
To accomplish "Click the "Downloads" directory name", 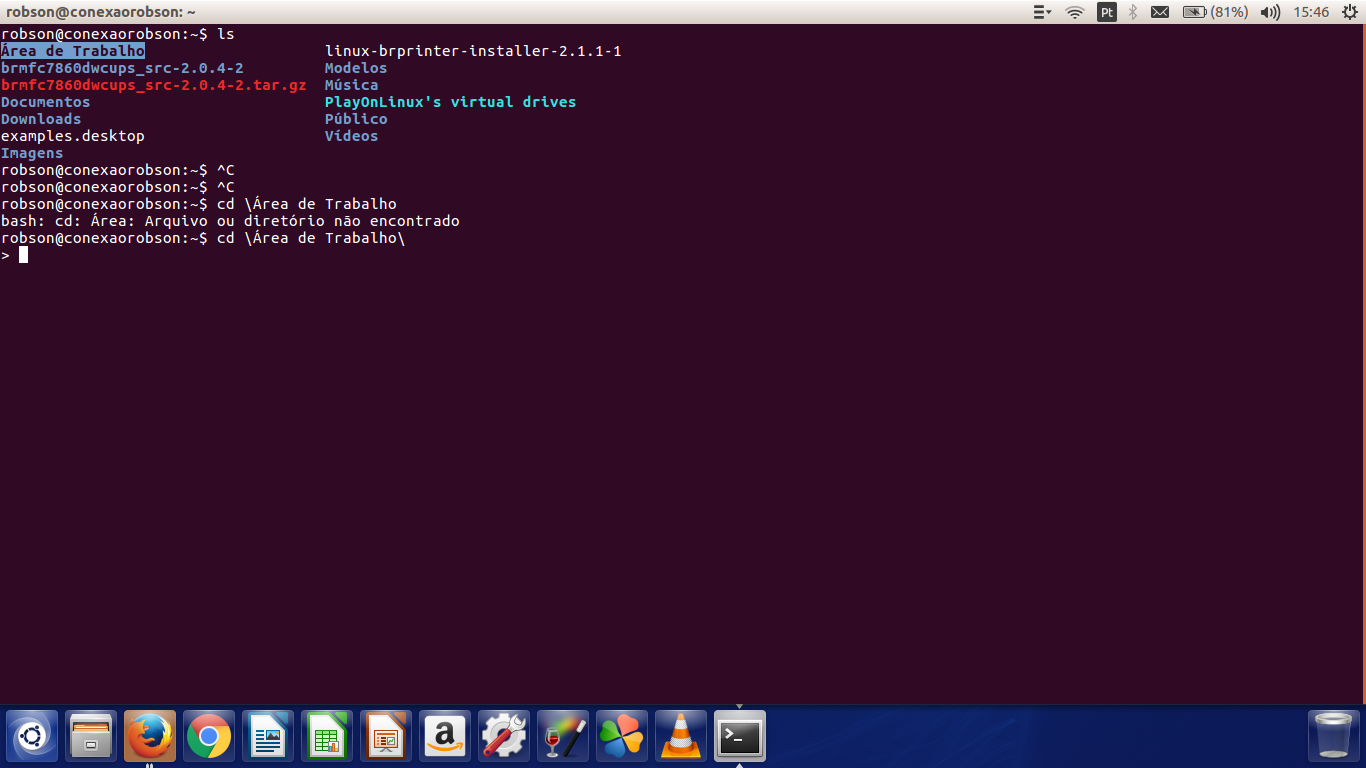I will [x=41, y=119].
